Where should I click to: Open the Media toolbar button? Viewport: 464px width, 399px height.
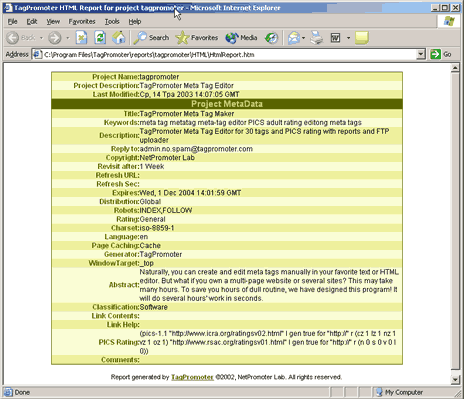241,38
